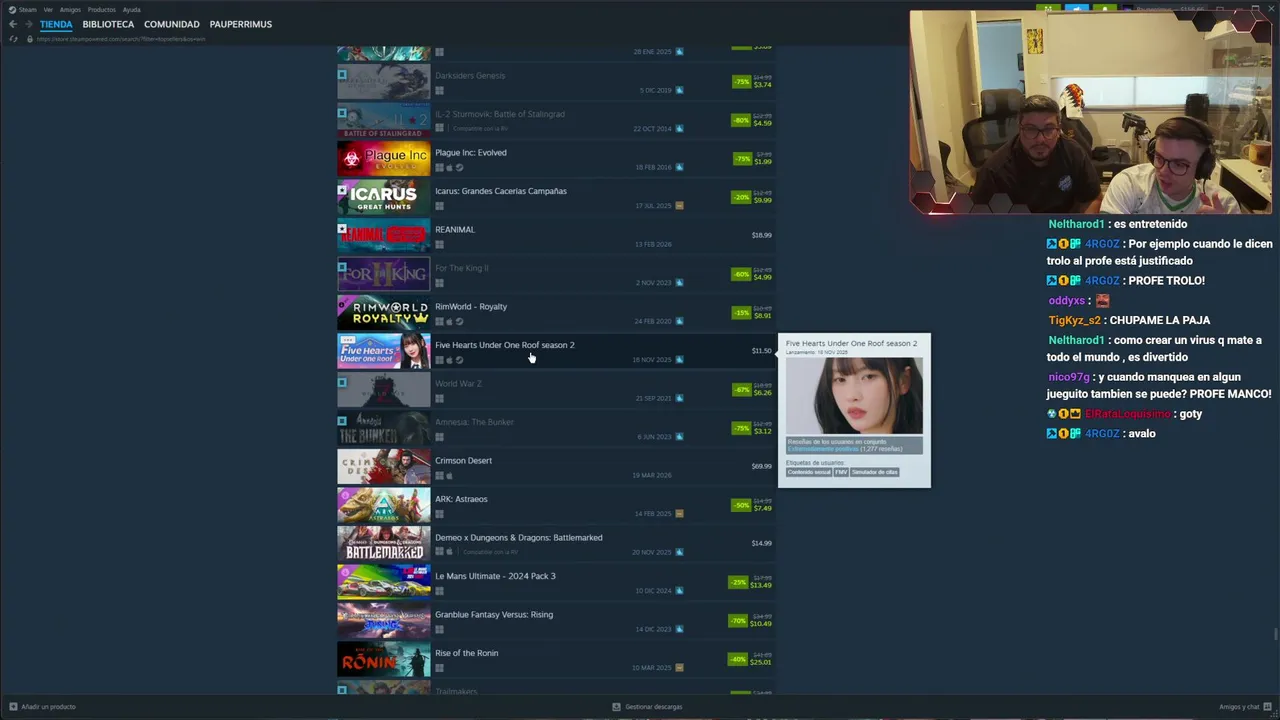The image size is (1280, 720).
Task: Switch to the TIENDA tab
Action: [56, 24]
